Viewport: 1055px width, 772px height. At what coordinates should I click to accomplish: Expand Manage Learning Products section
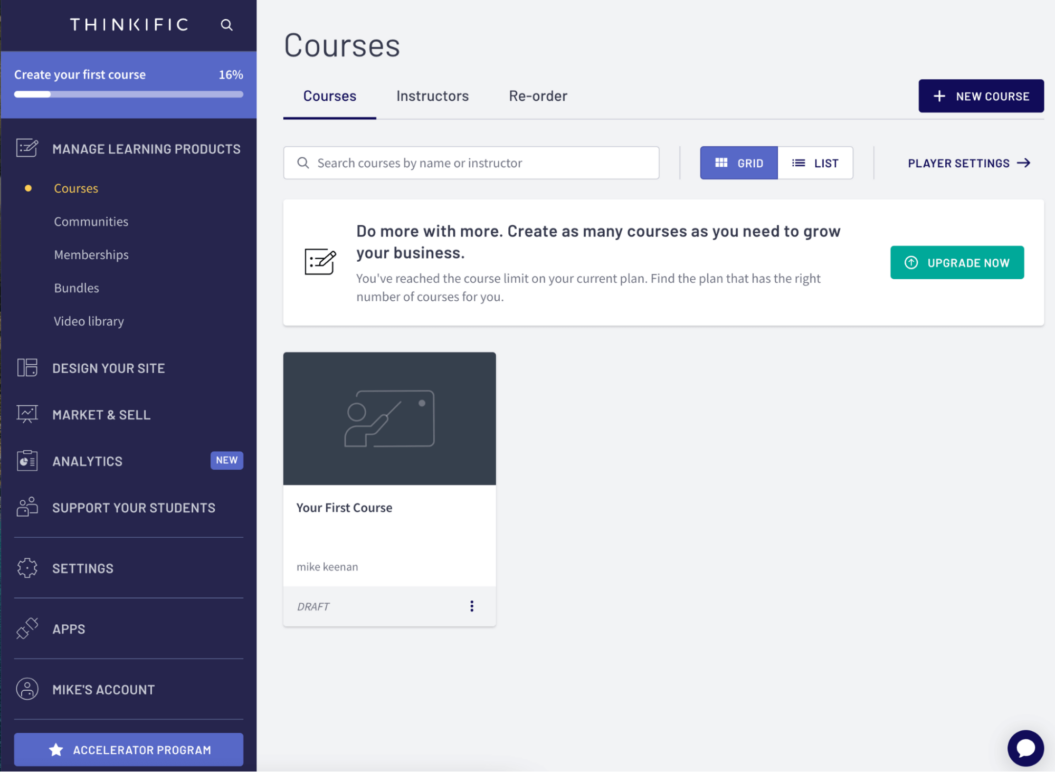pos(146,149)
